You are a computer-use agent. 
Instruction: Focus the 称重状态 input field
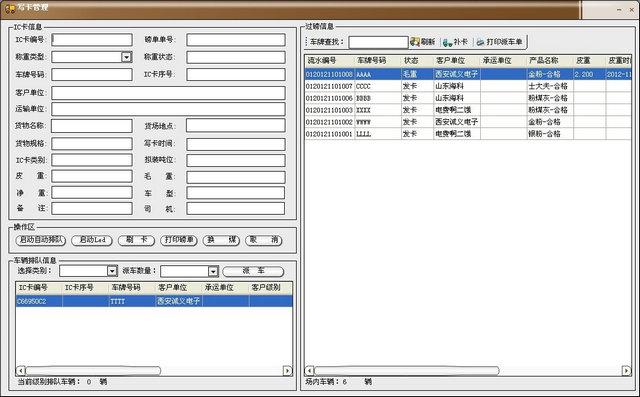tap(236, 57)
